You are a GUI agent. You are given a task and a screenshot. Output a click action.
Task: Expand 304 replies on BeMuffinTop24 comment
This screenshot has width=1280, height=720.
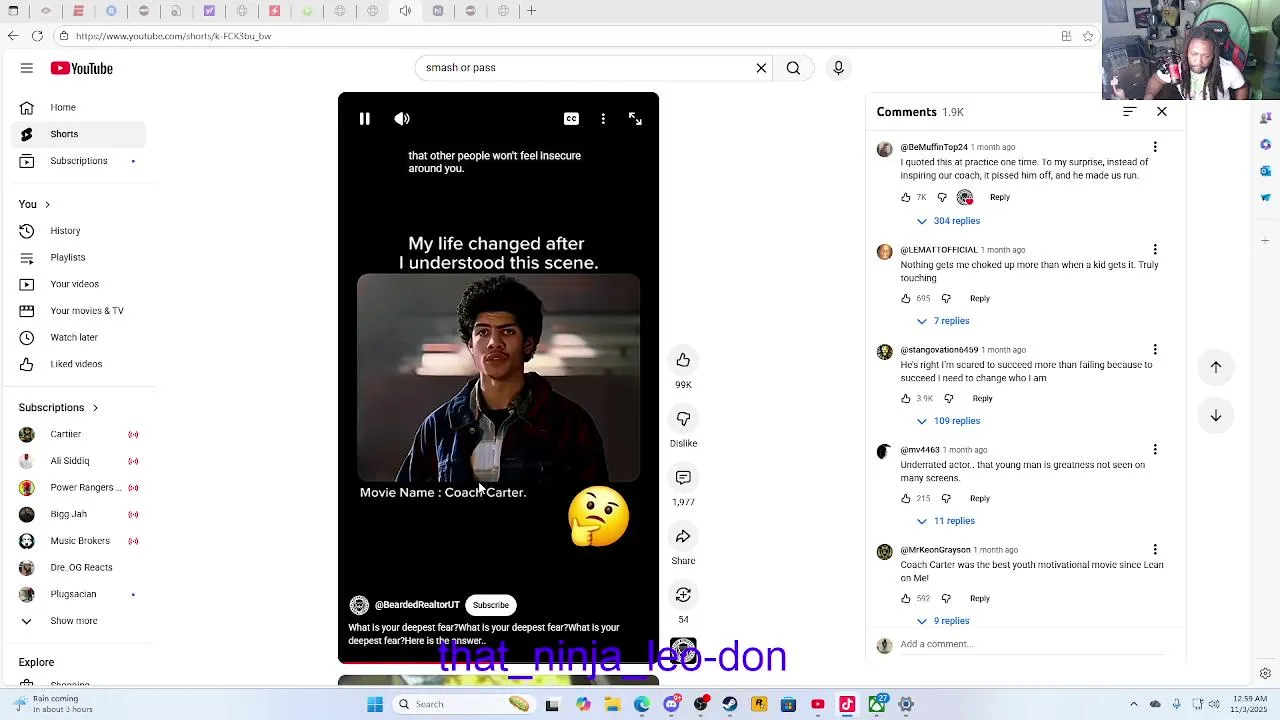[947, 221]
